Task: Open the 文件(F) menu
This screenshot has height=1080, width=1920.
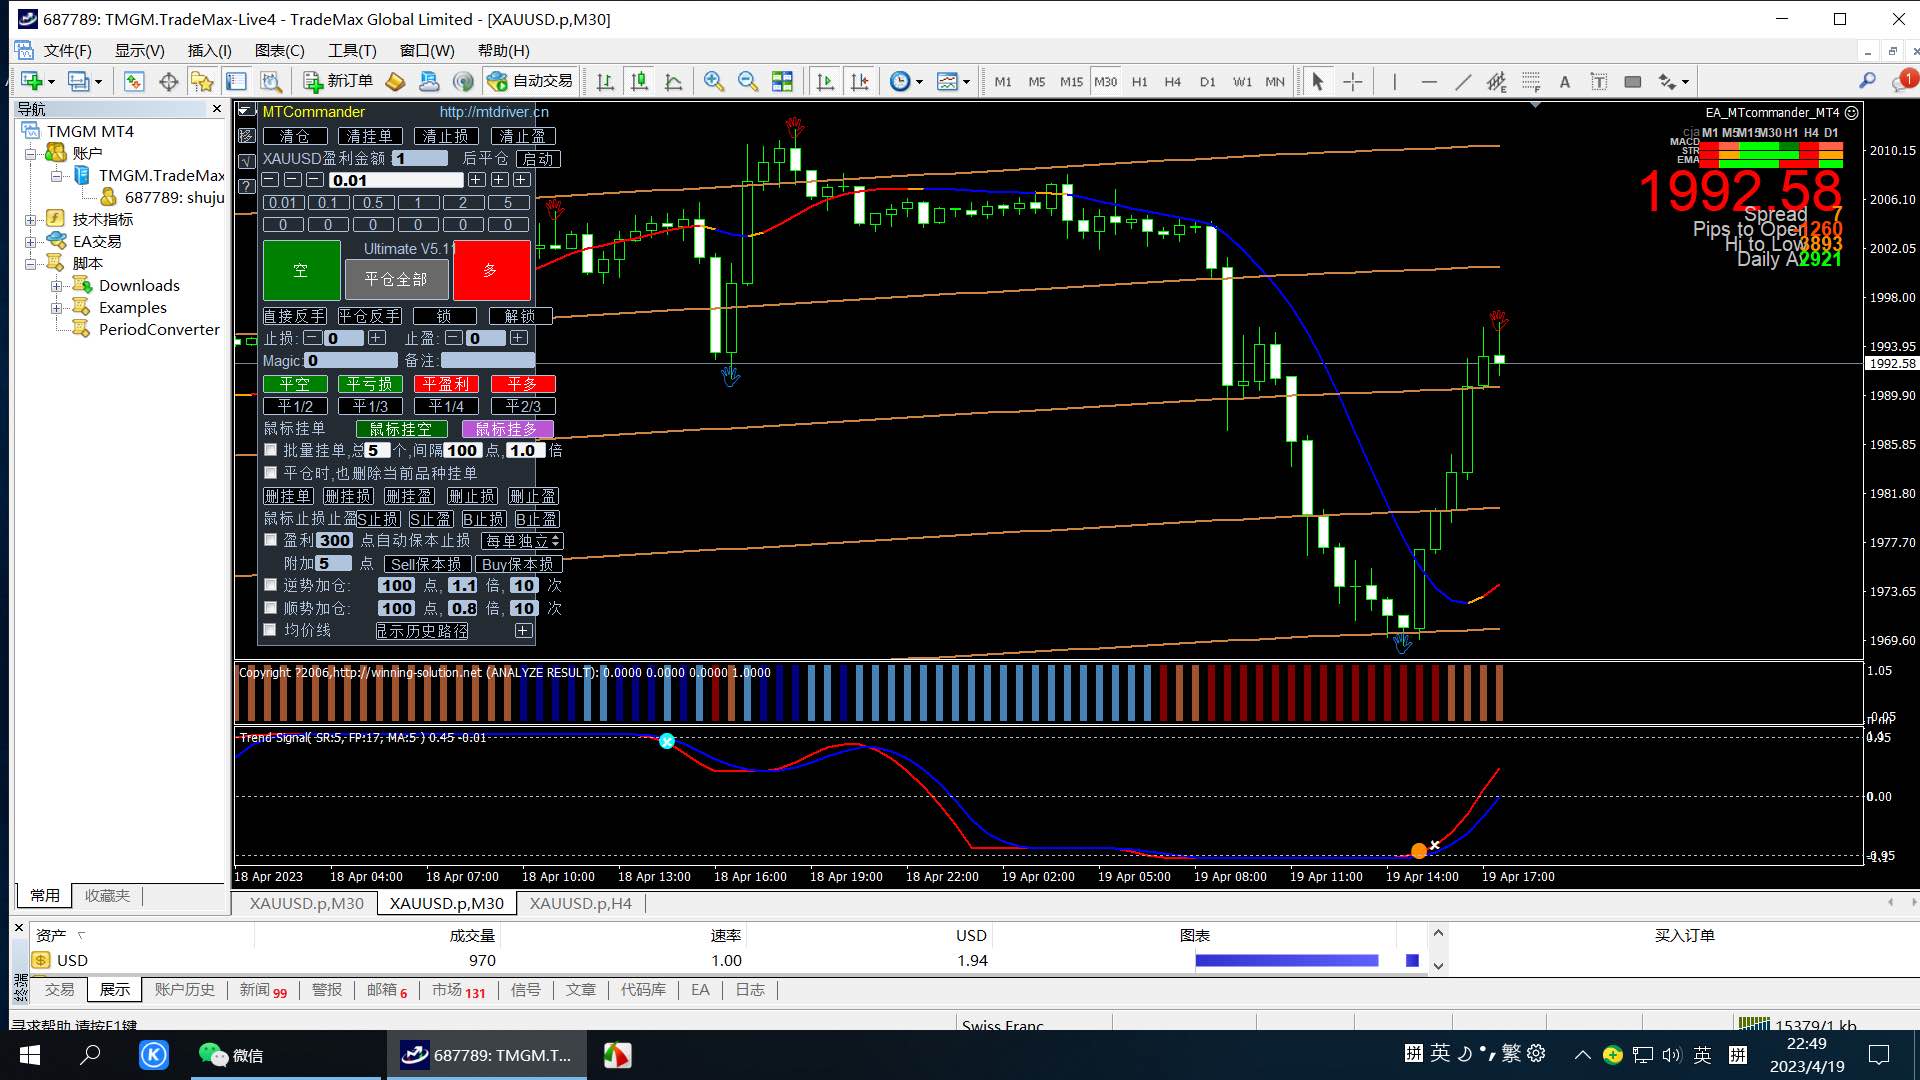Action: tap(68, 50)
